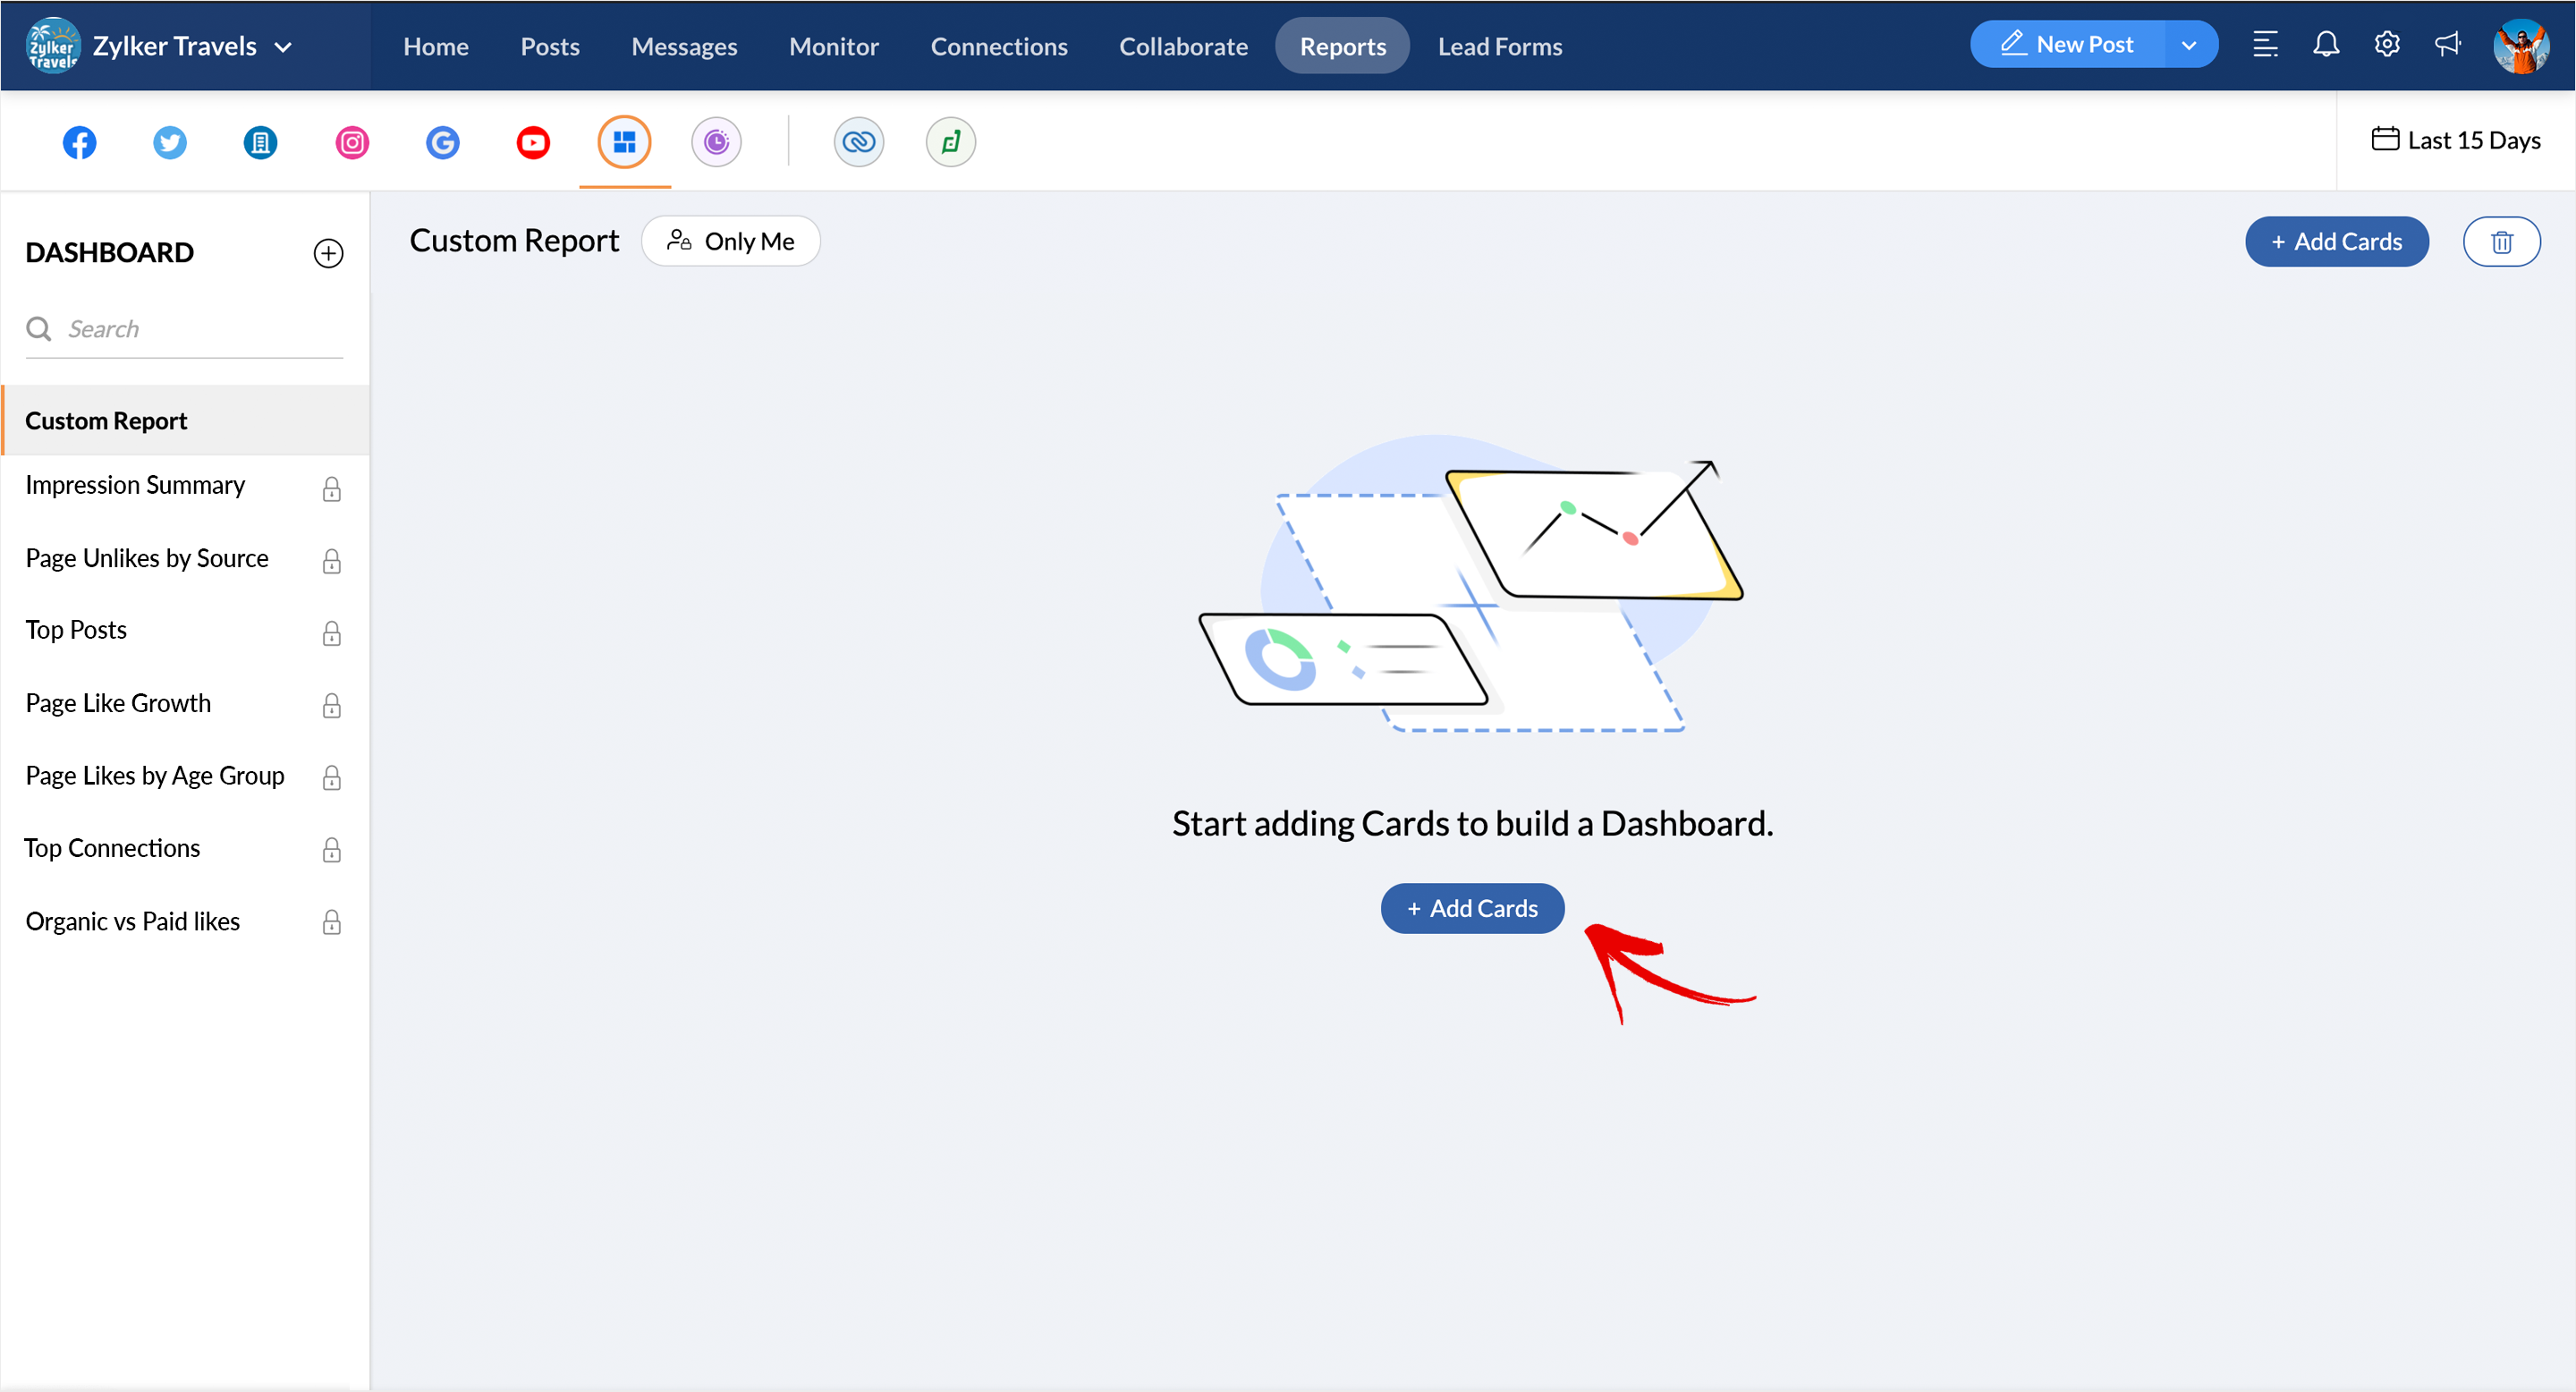Open Twitter reports channel icon
This screenshot has height=1392, width=2576.
pos(169,142)
